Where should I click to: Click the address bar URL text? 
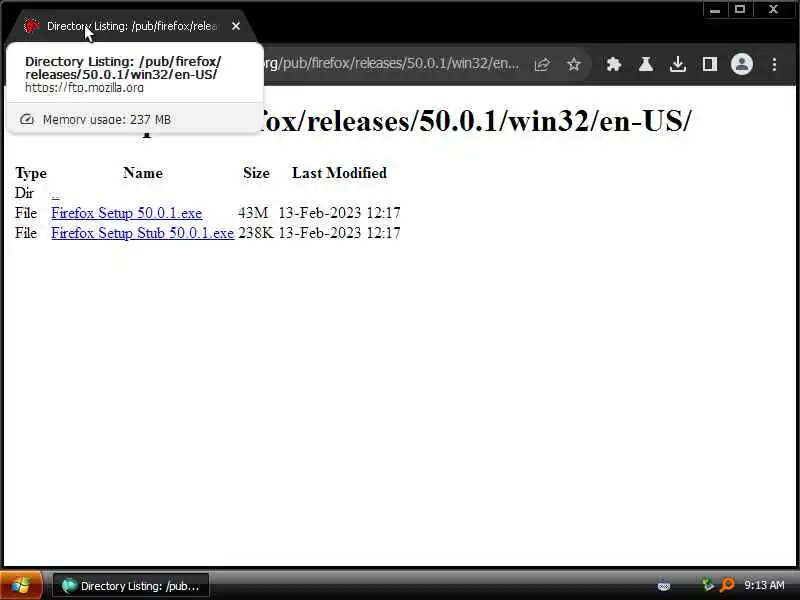(x=392, y=64)
